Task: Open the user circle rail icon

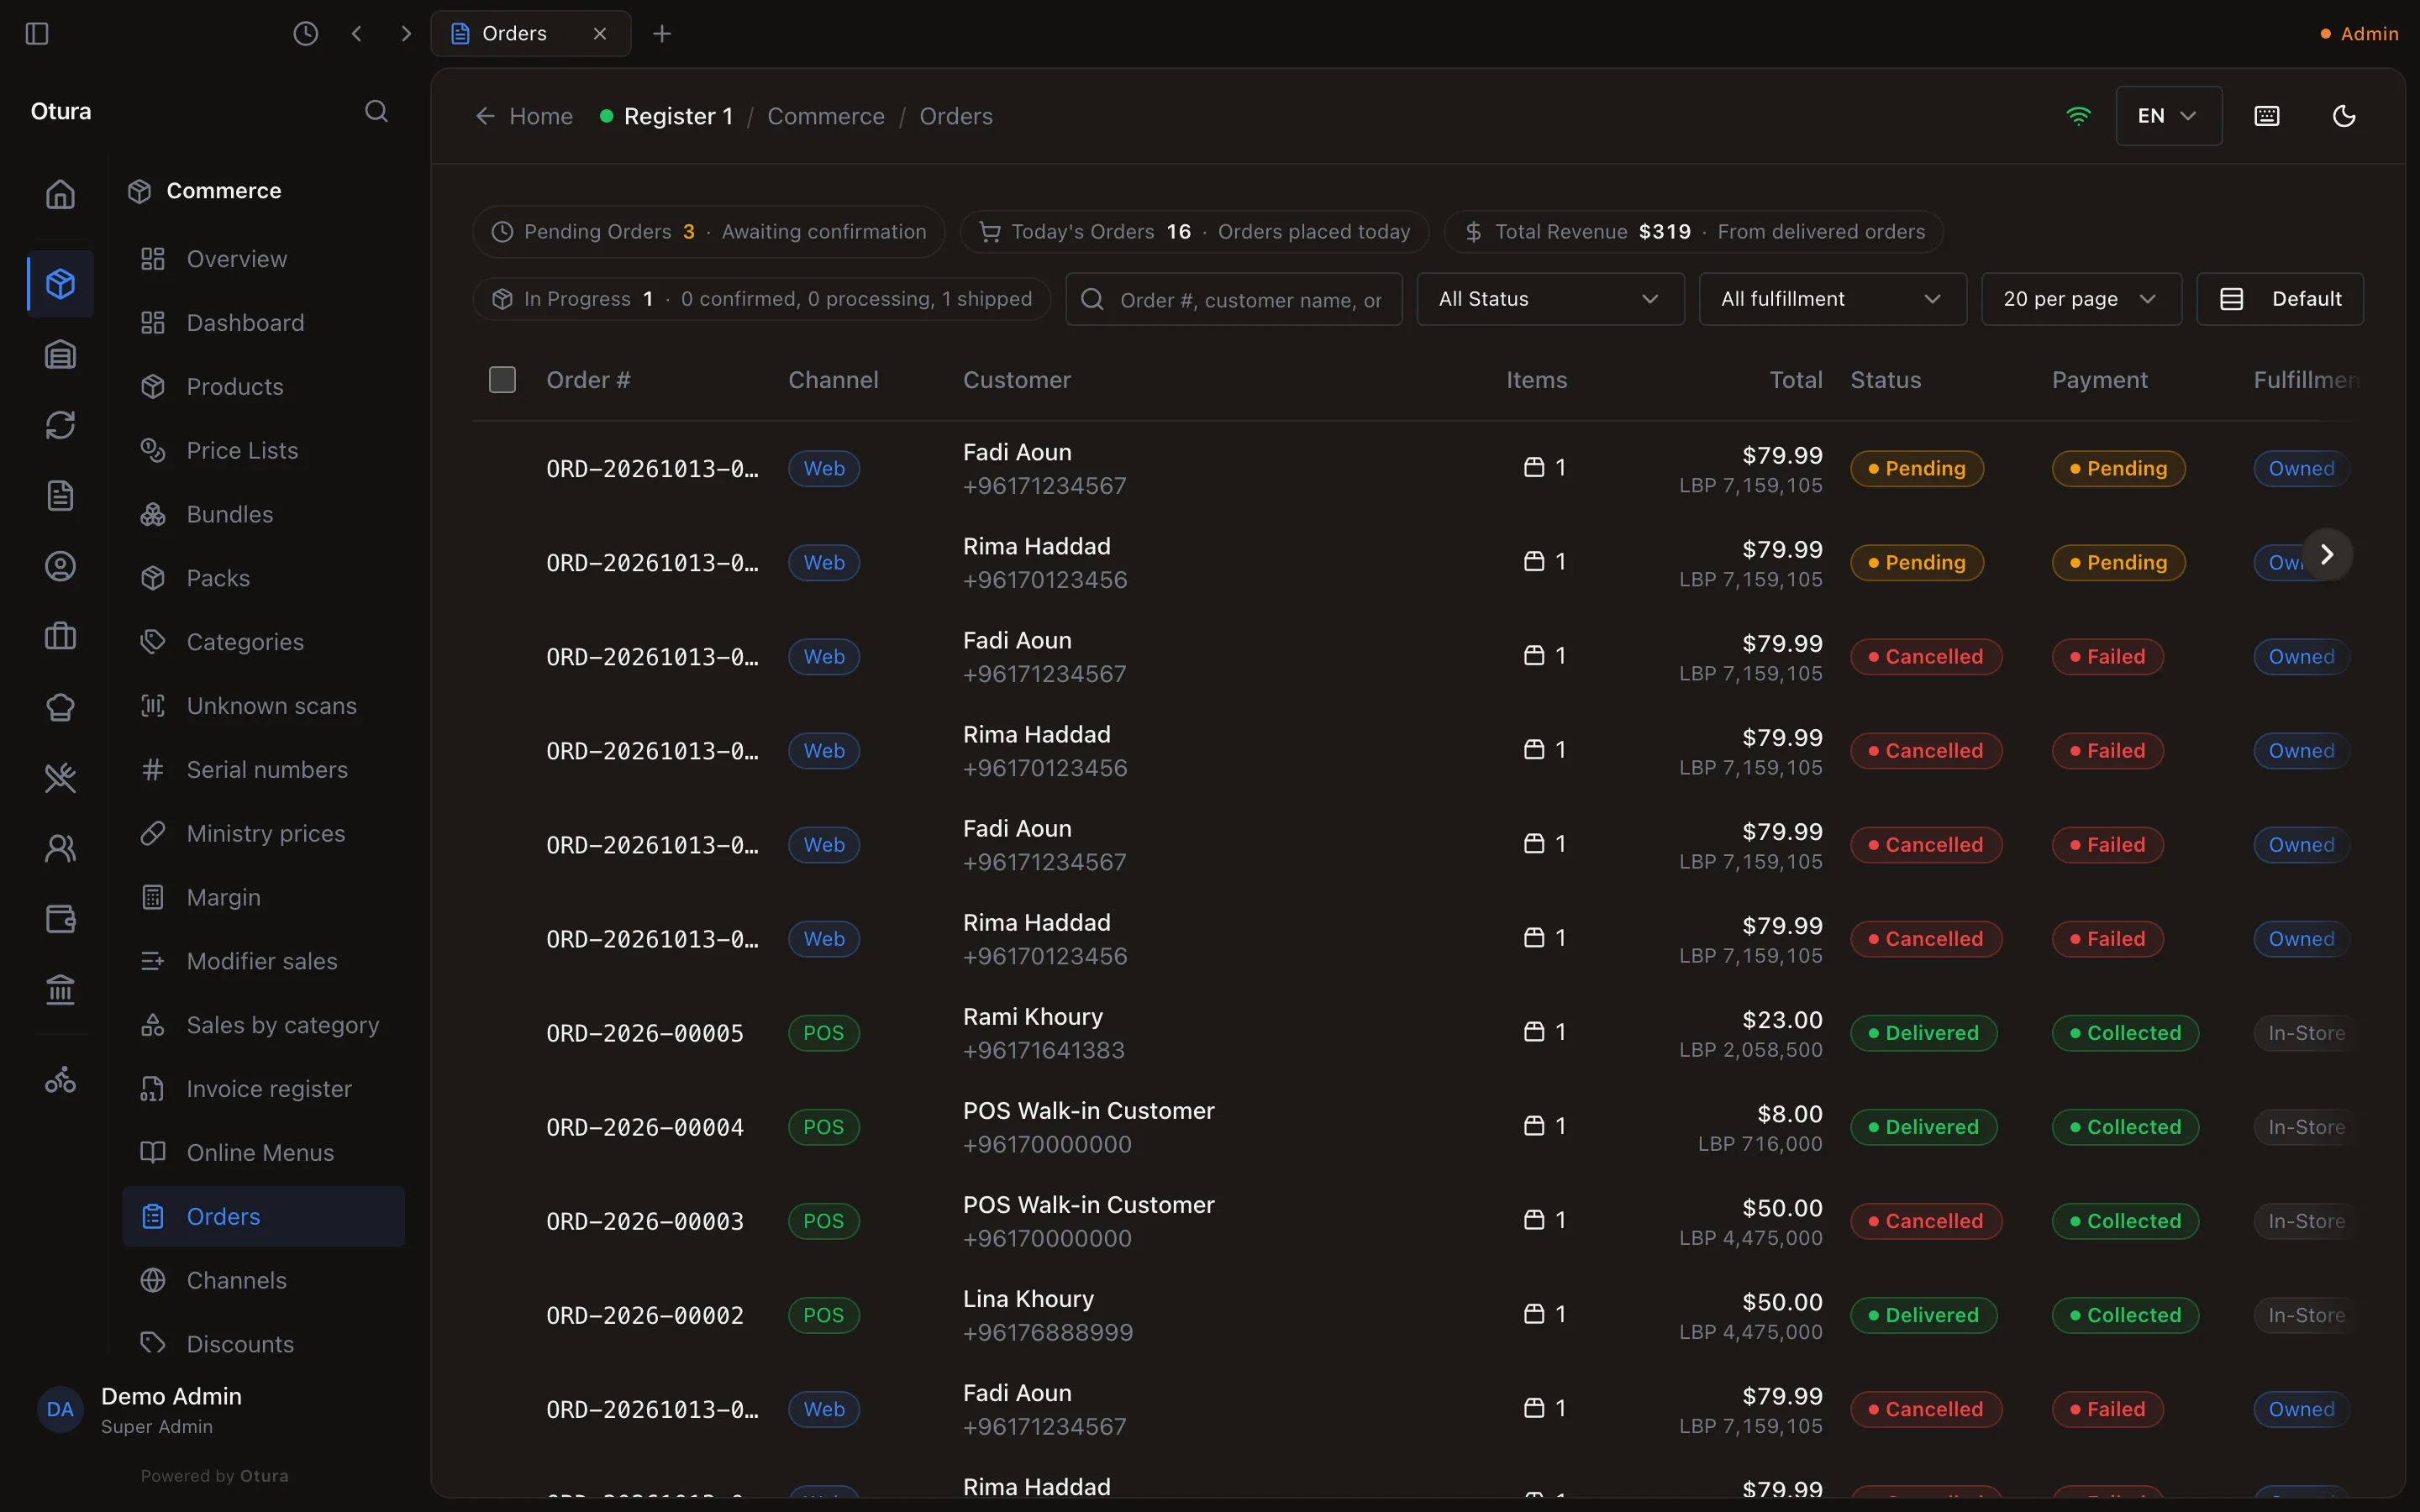Action: [60, 566]
